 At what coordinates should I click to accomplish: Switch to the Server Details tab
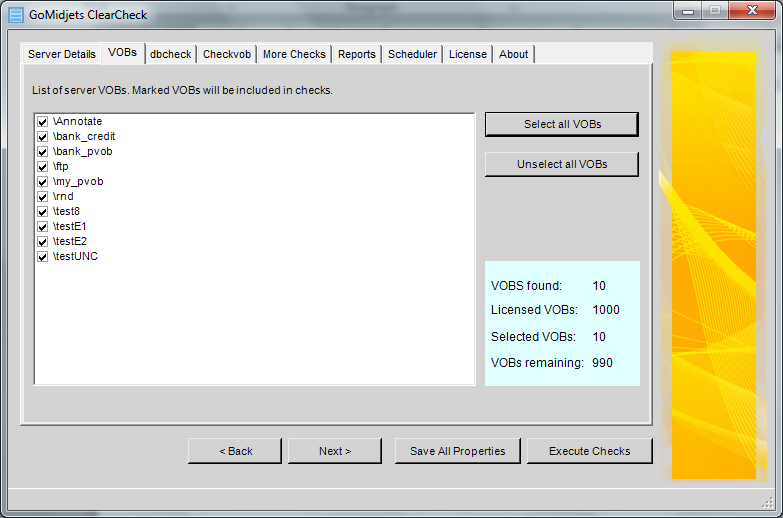pos(62,54)
